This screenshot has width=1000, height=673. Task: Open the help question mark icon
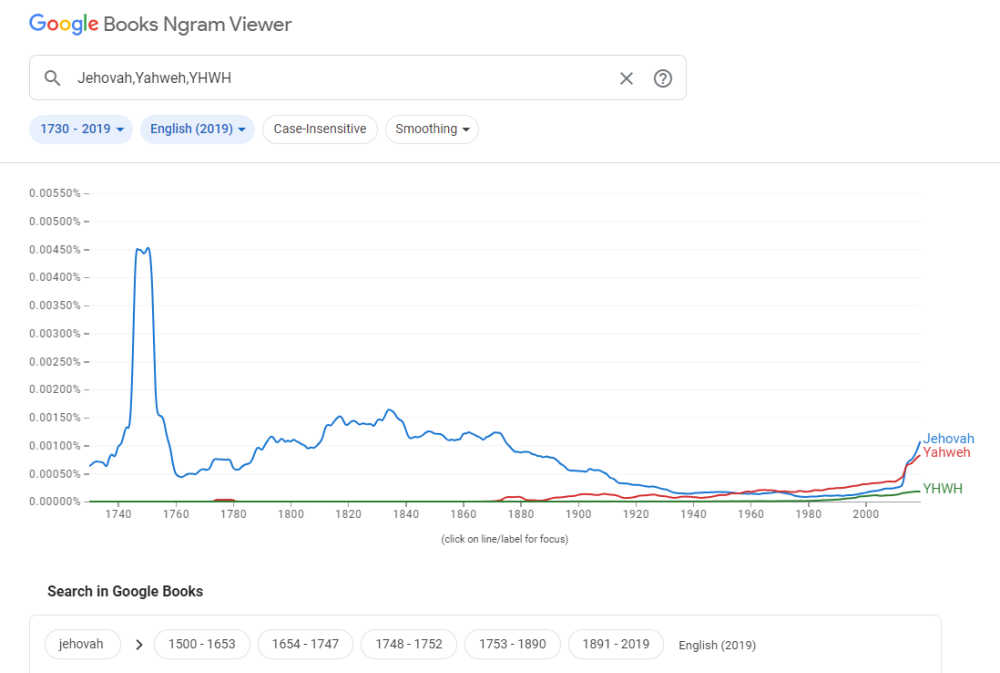tap(662, 78)
